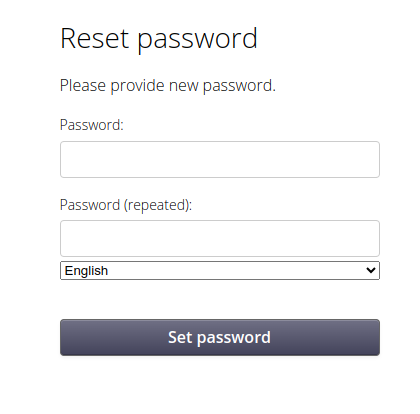Viewport: 420px width, 414px height.
Task: Click the chevron arrow on the language selector
Action: [x=371, y=270]
